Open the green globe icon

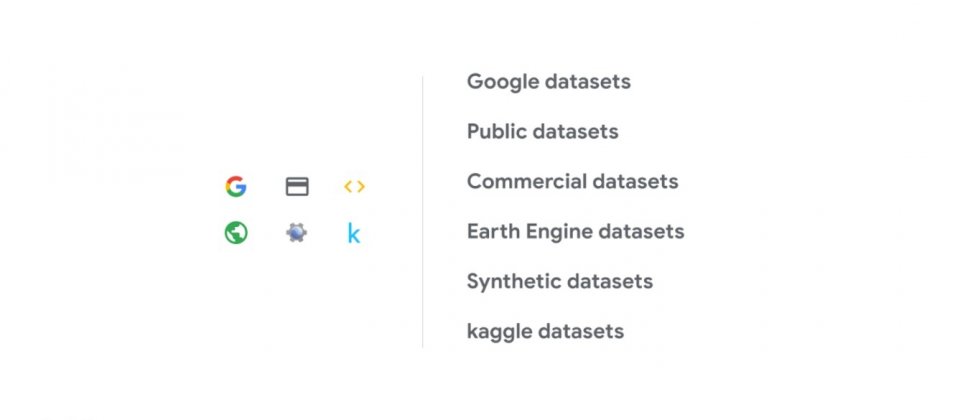236,233
